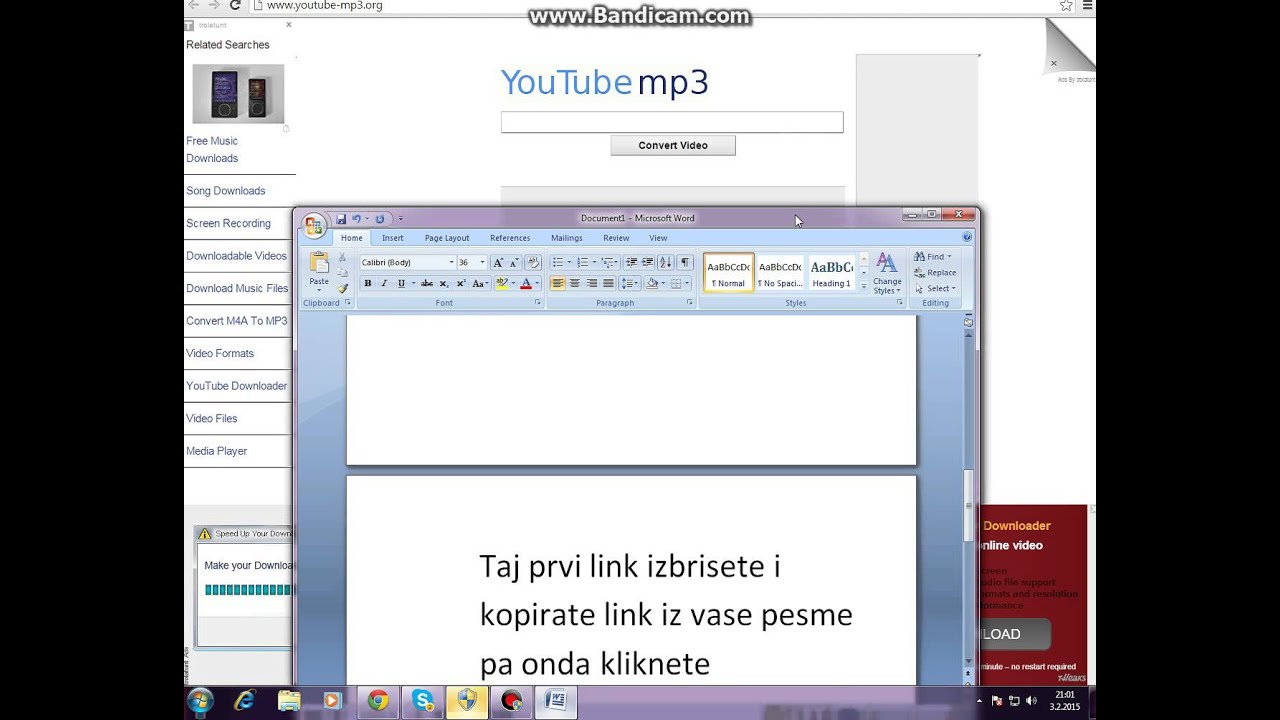Click the Screen Recording link
The image size is (1280, 720).
click(x=228, y=223)
